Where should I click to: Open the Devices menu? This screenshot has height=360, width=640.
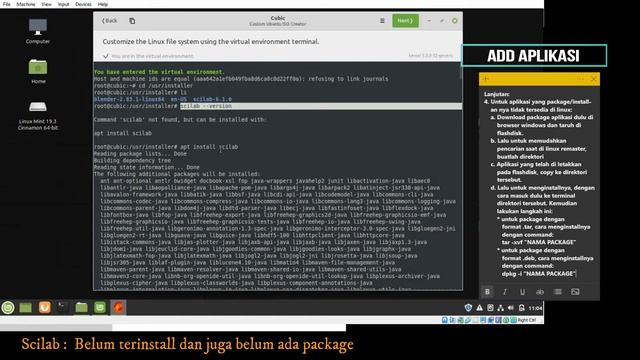click(x=83, y=4)
